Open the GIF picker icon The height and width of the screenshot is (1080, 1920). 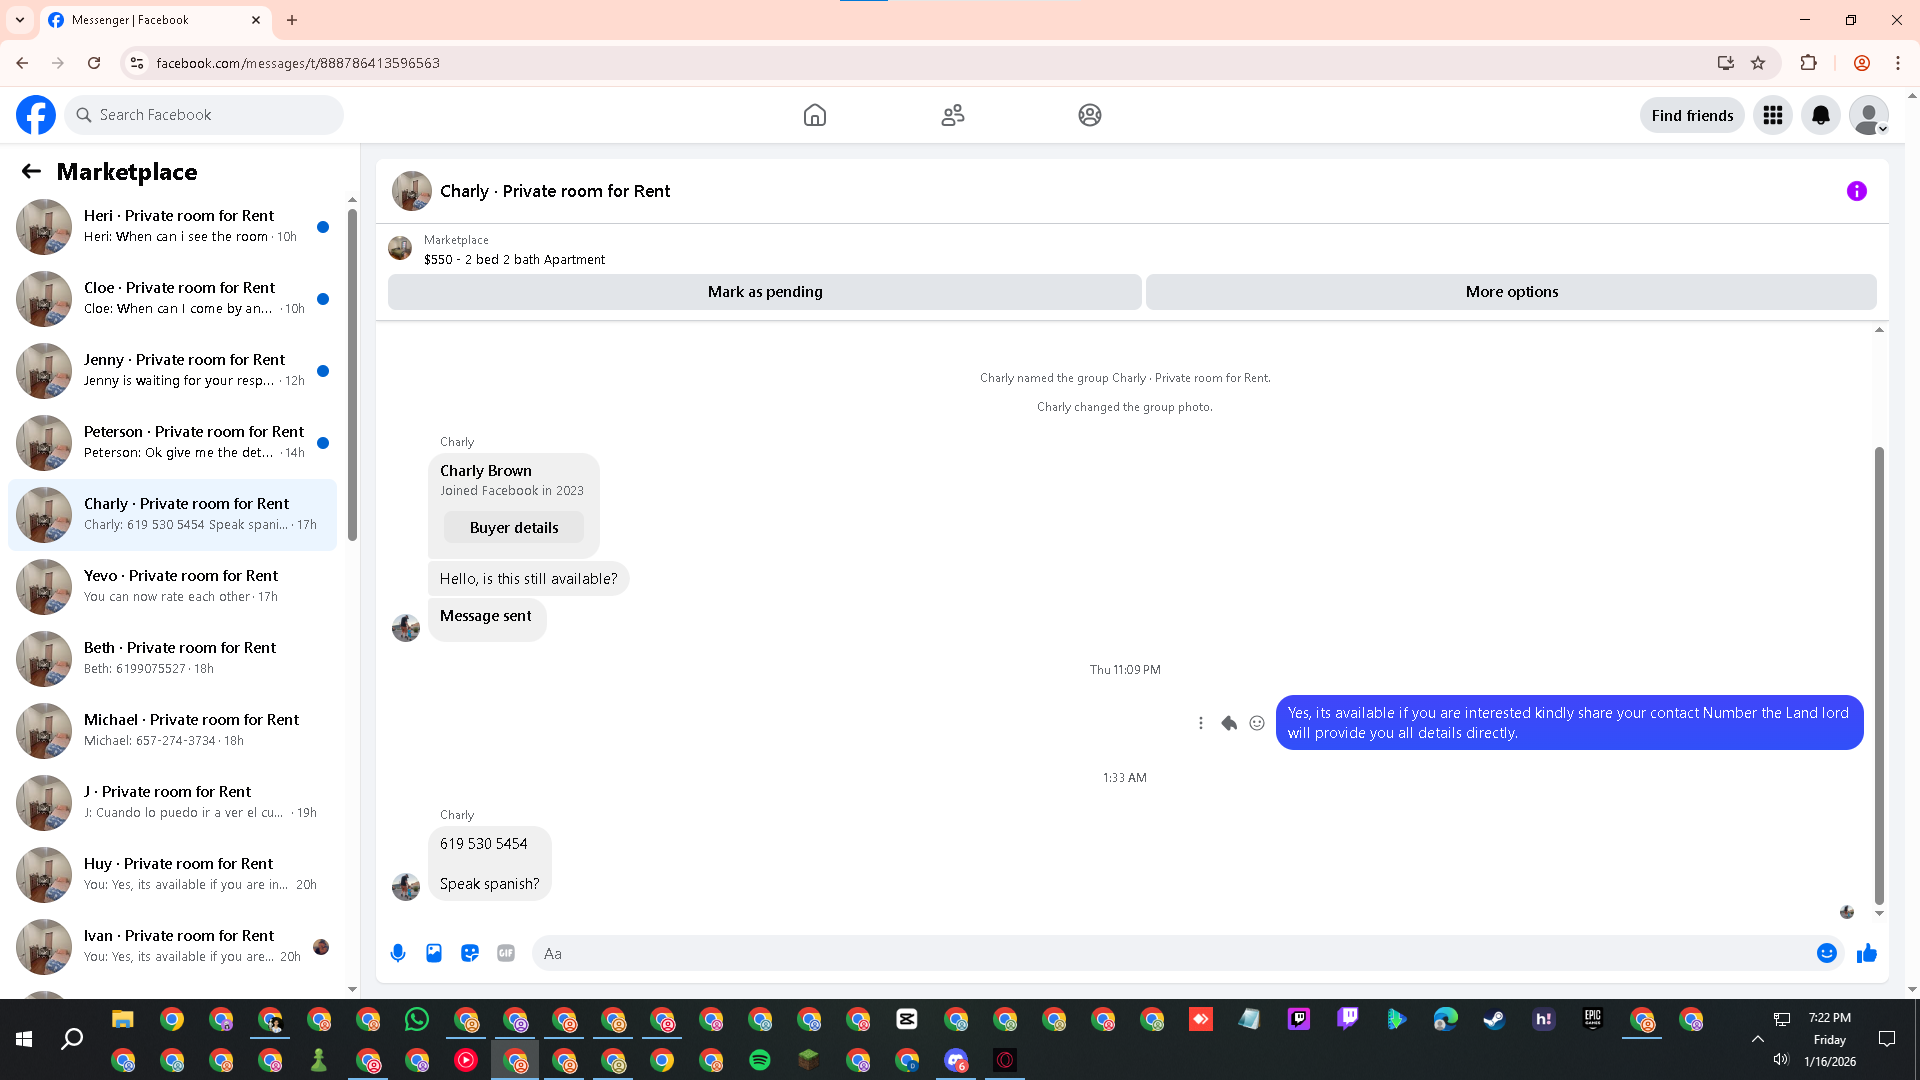pyautogui.click(x=506, y=953)
